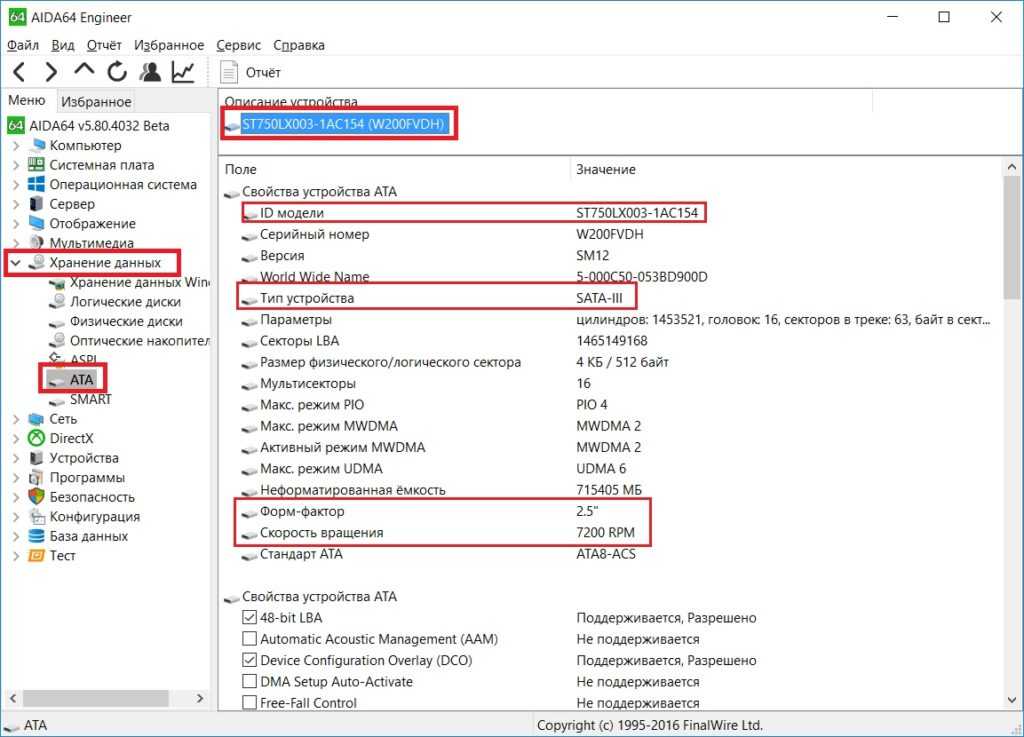Refresh the current page
The height and width of the screenshot is (737, 1024).
[x=117, y=72]
